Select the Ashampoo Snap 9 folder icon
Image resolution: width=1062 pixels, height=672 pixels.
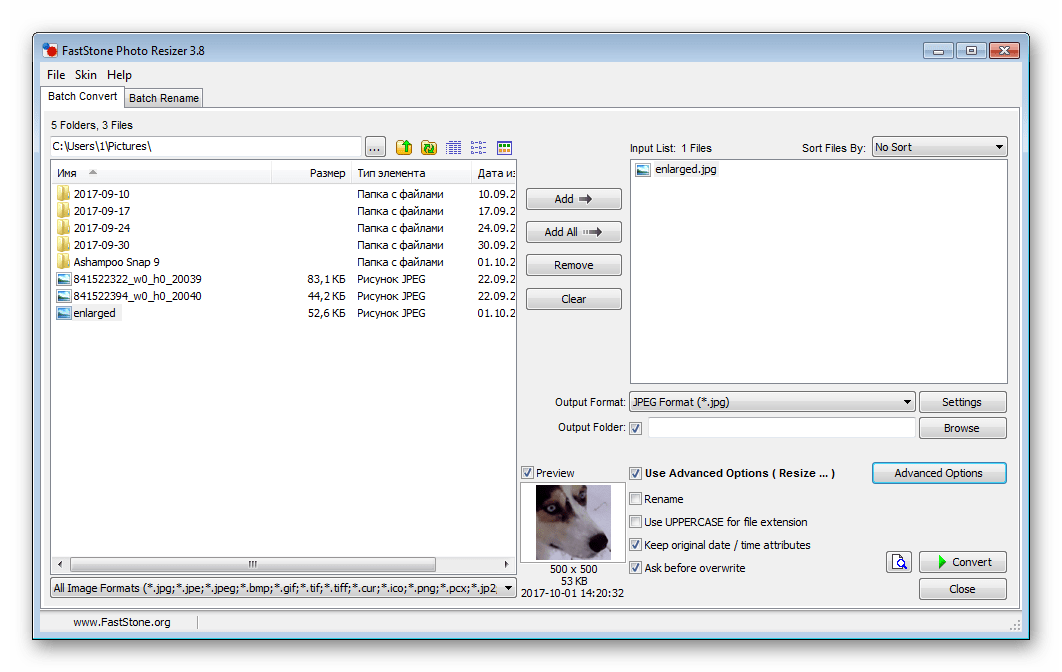point(63,261)
